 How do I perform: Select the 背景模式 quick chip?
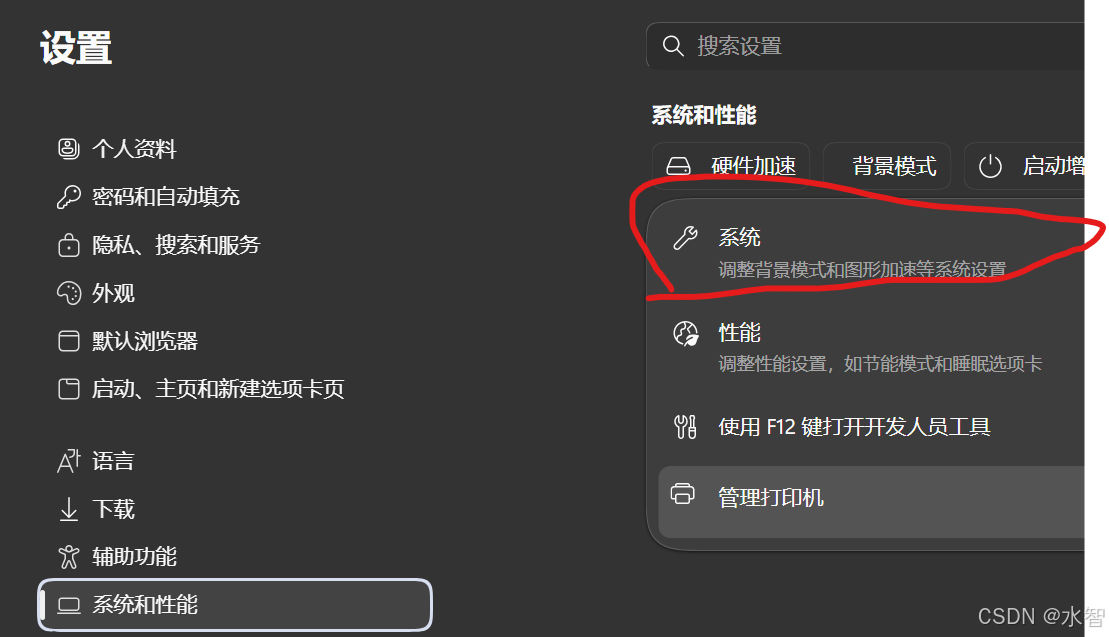887,166
